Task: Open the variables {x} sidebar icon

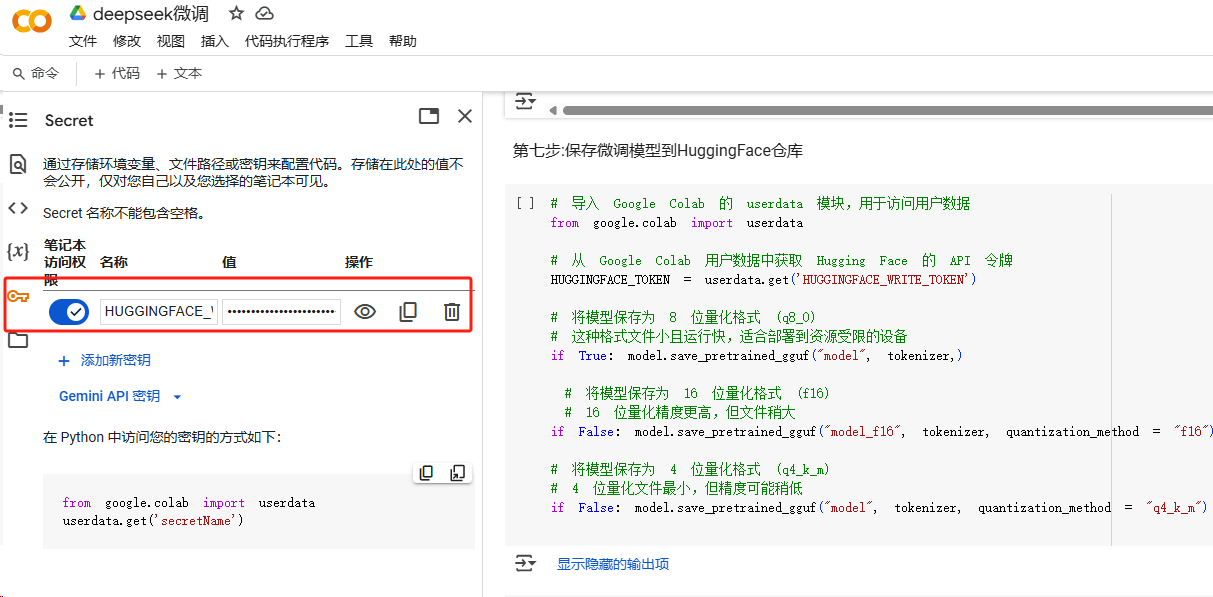Action: (x=18, y=251)
